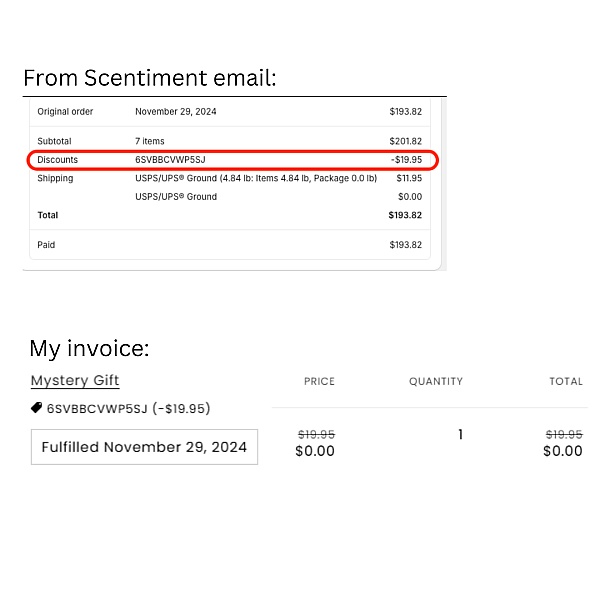The image size is (600, 600).
Task: Select the USPS/UPS Ground shipping weight line
Action: (x=256, y=178)
